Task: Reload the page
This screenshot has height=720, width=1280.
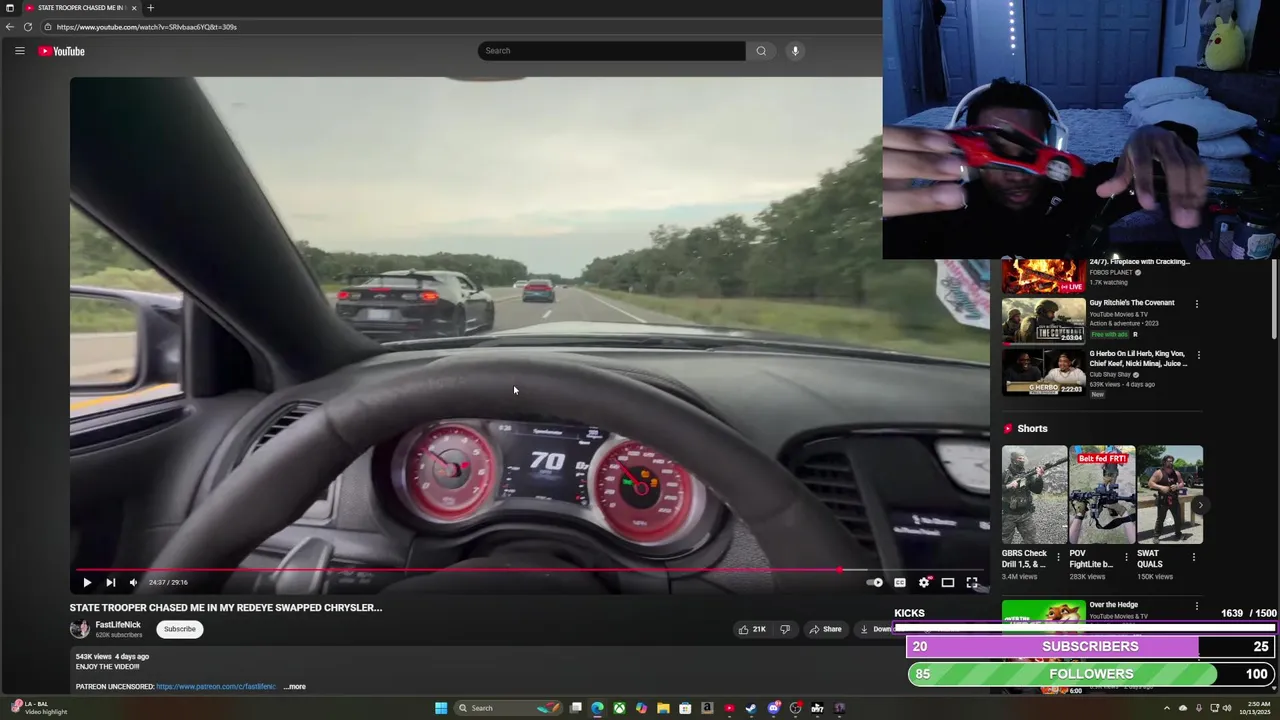Action: click(x=28, y=27)
